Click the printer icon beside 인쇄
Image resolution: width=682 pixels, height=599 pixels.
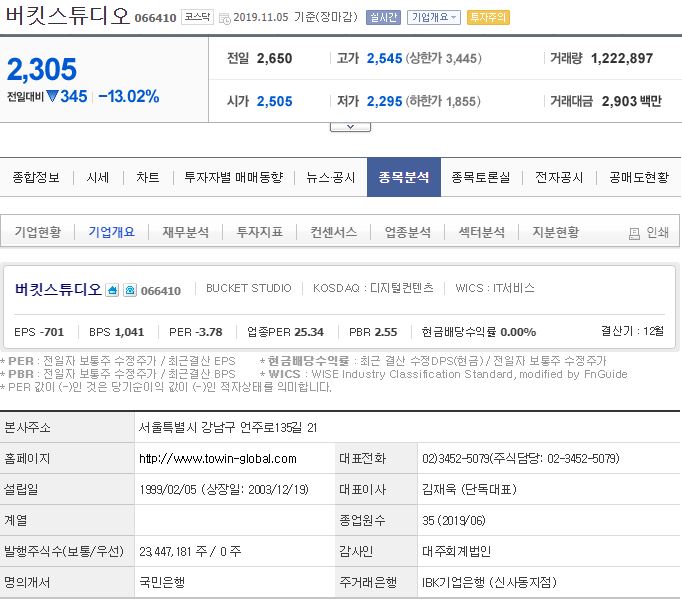pos(634,234)
